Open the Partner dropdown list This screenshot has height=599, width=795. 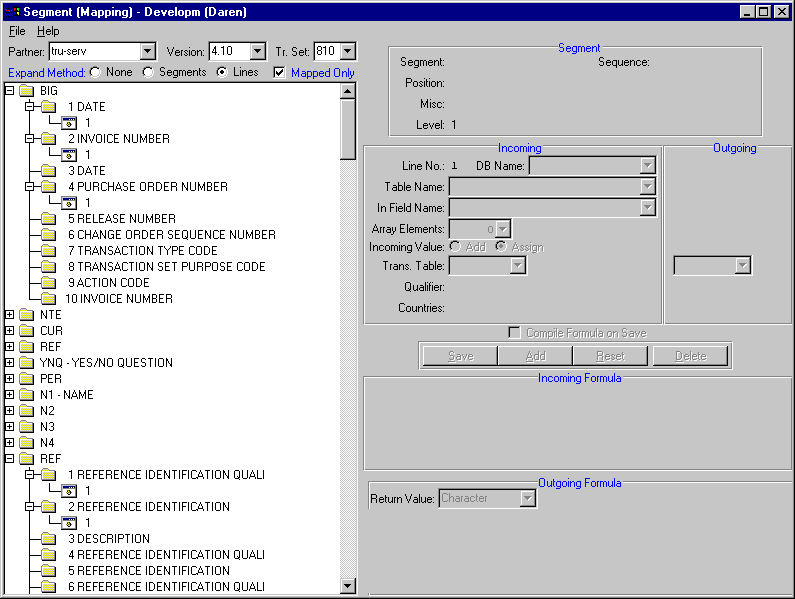[148, 51]
